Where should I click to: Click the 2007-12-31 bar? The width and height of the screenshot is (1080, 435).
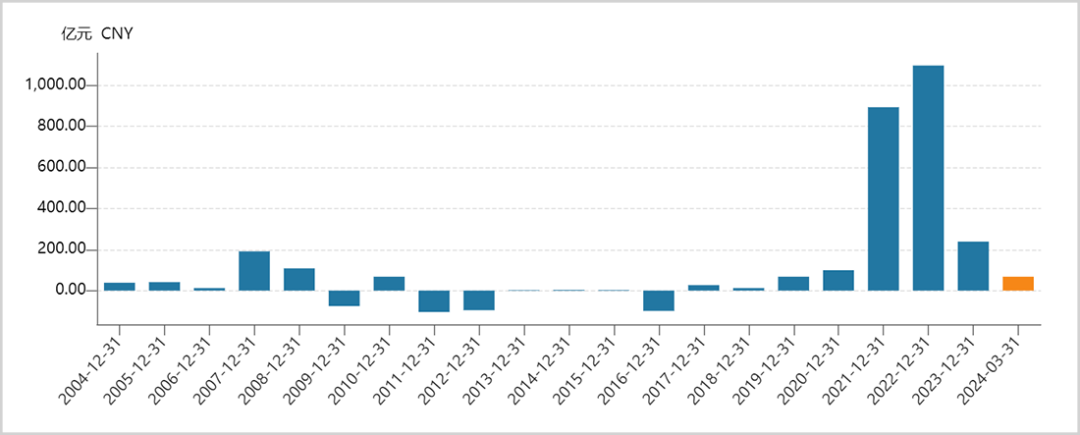click(254, 271)
